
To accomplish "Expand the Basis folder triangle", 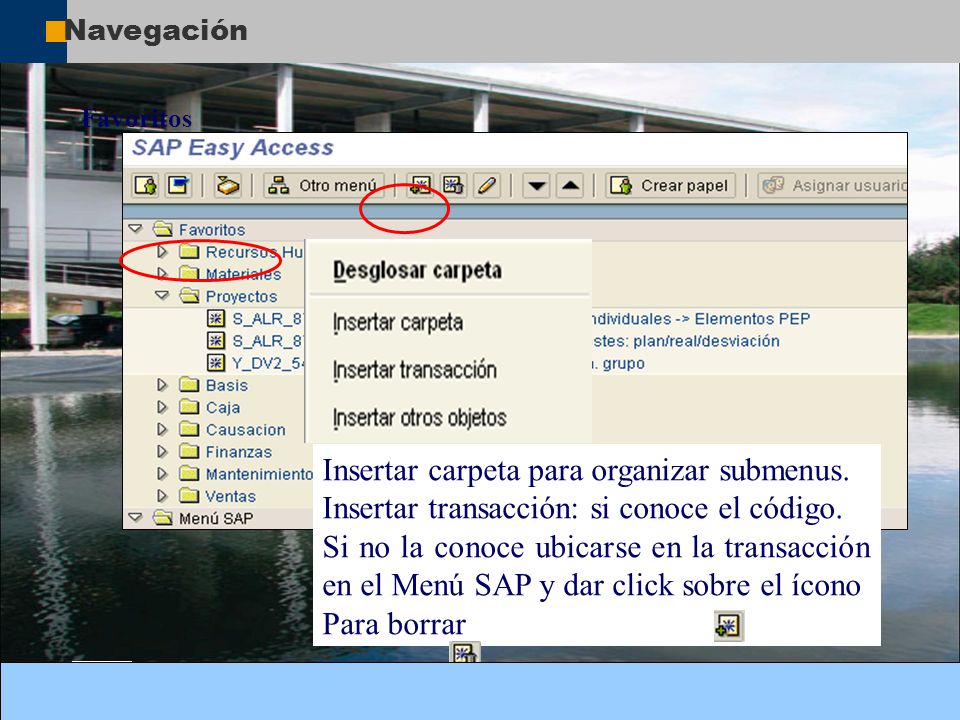I will [x=162, y=384].
